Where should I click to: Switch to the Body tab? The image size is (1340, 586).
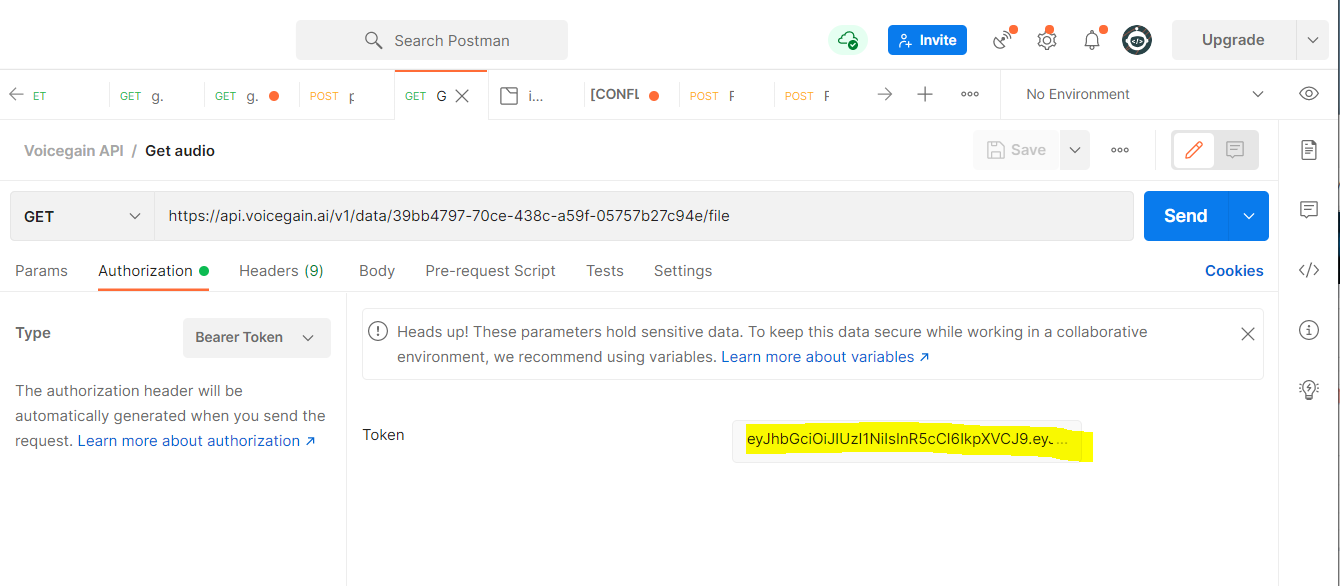point(377,271)
